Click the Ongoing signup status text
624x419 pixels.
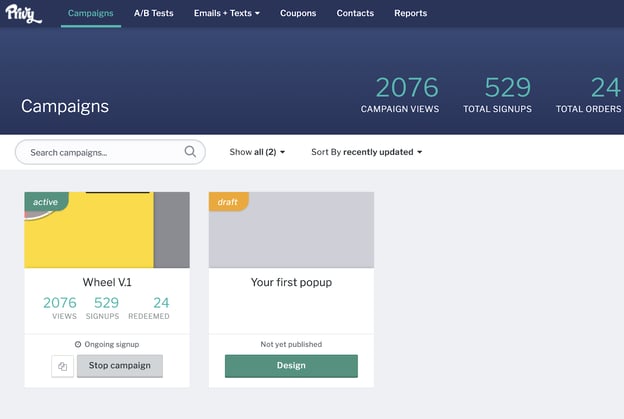pos(112,345)
